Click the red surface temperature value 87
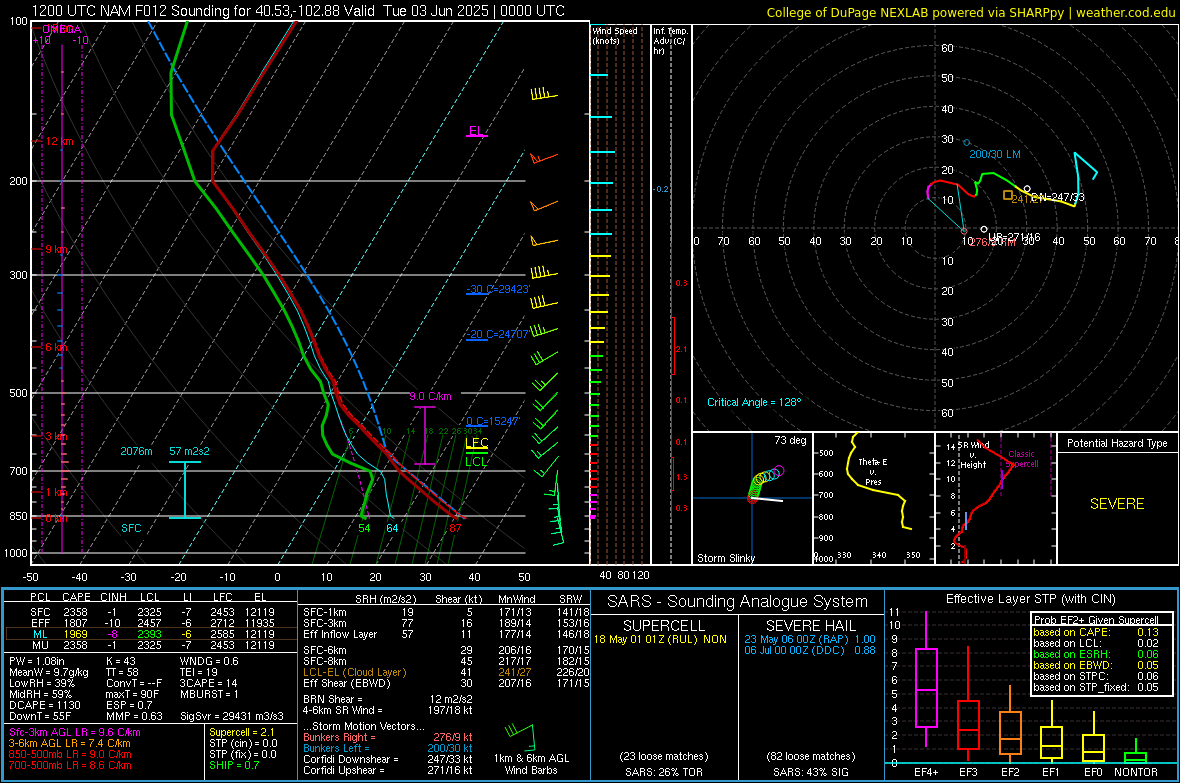The width and height of the screenshot is (1180, 783). (455, 528)
